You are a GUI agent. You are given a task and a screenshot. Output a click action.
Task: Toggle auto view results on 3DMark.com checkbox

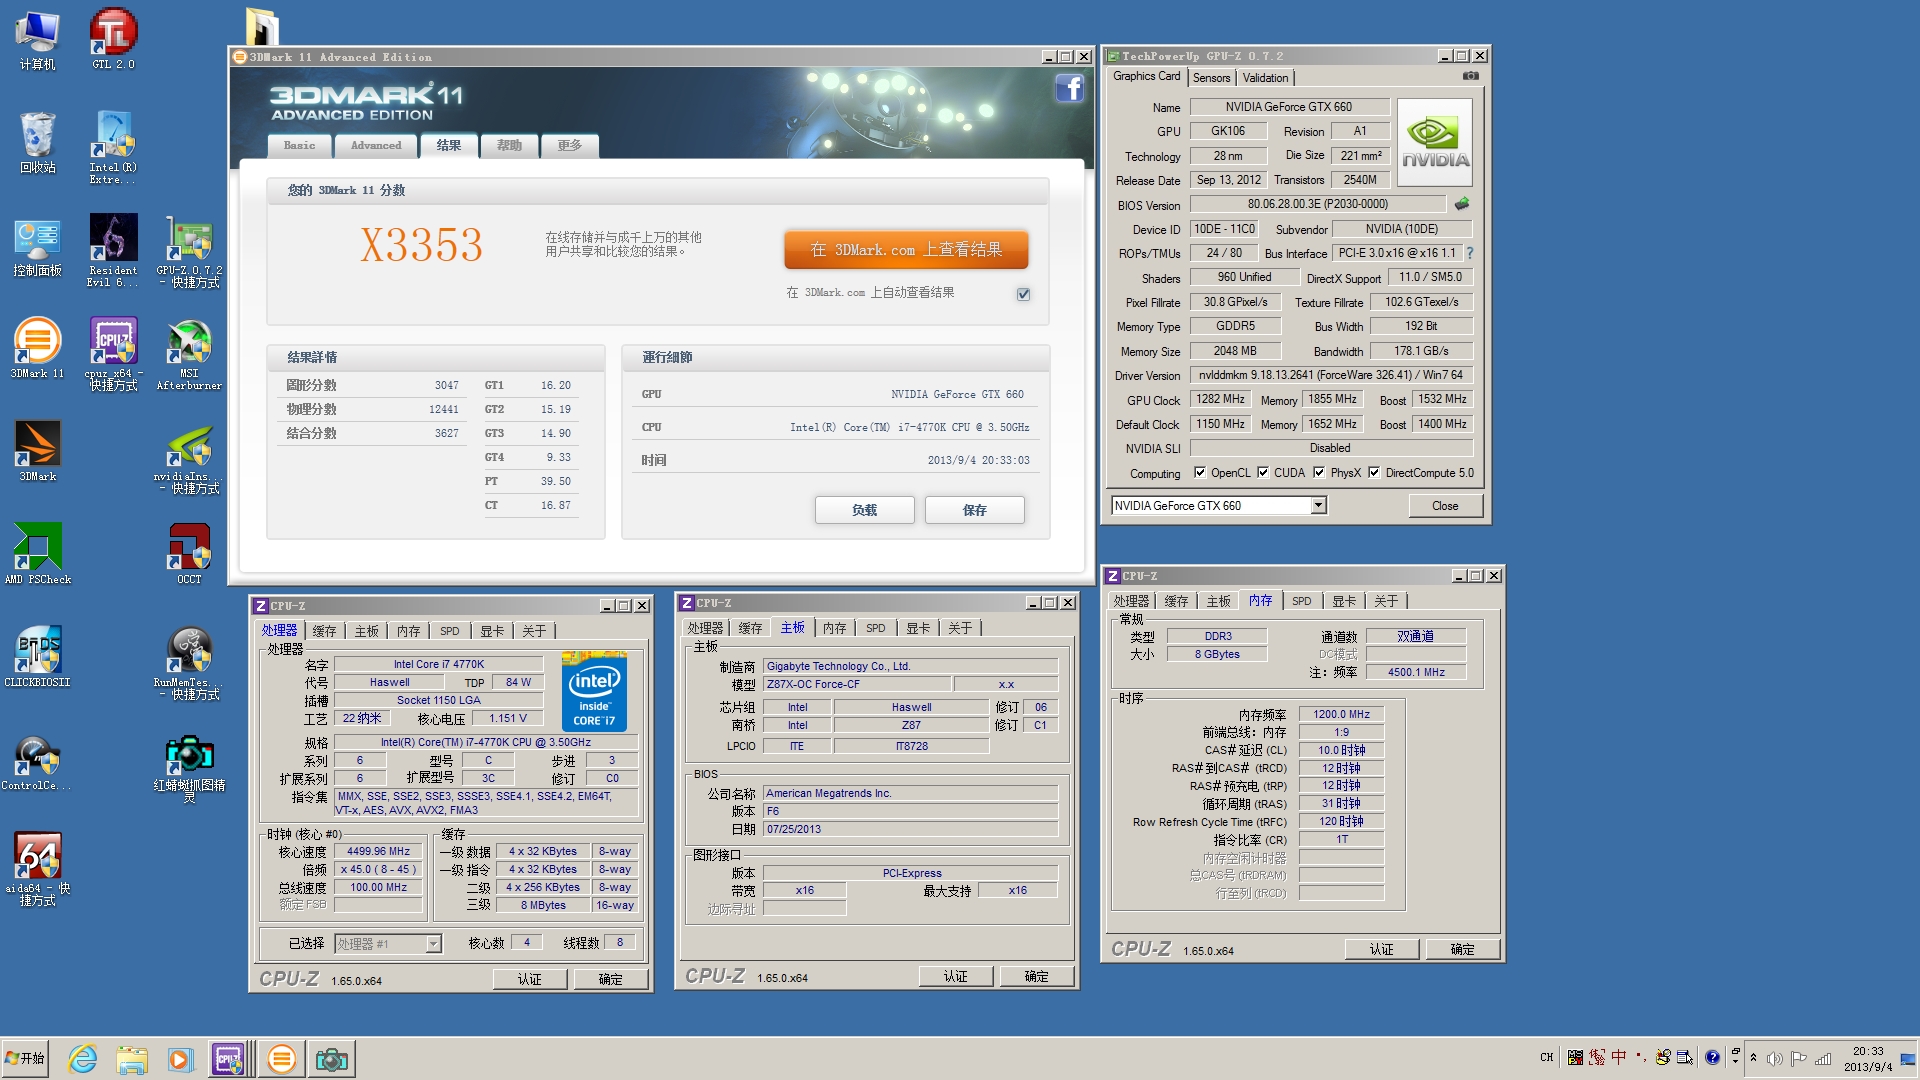(x=1023, y=294)
